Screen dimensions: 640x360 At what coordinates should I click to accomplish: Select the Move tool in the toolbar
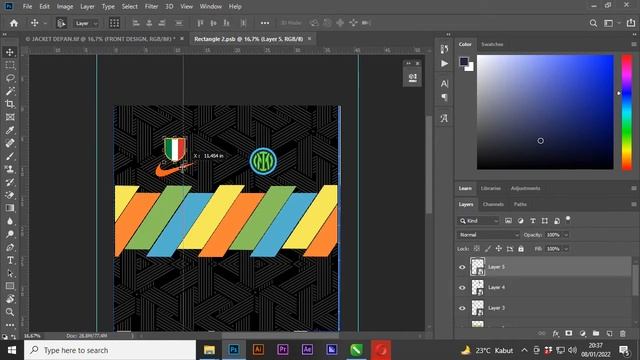[x=10, y=52]
